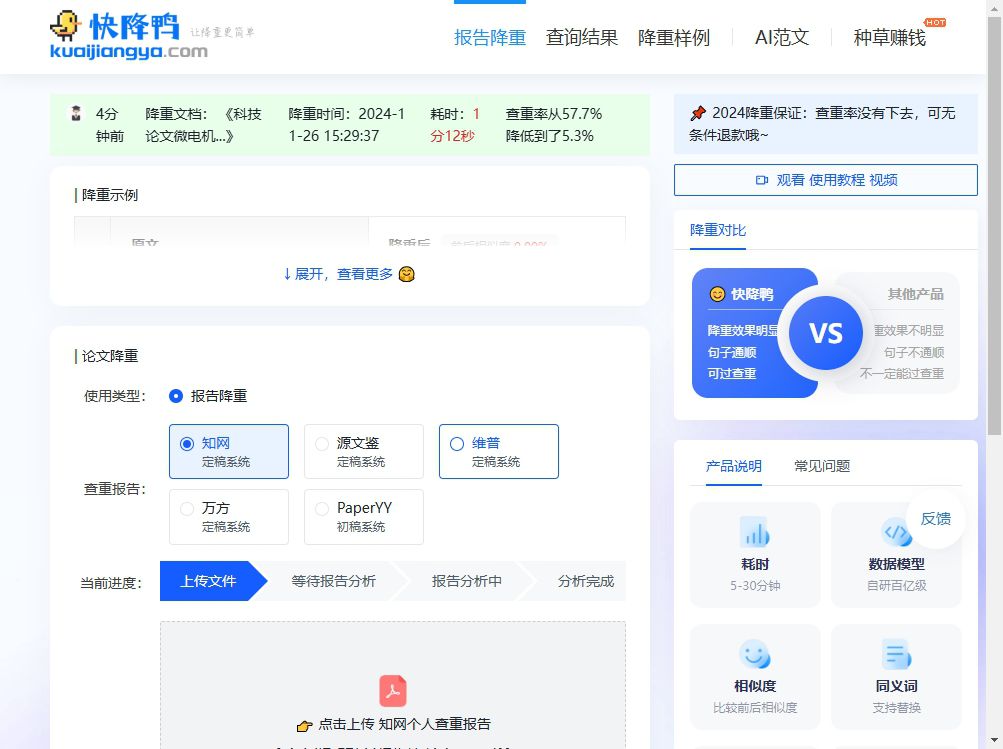Click the code brackets icon above 数据模型

896,531
